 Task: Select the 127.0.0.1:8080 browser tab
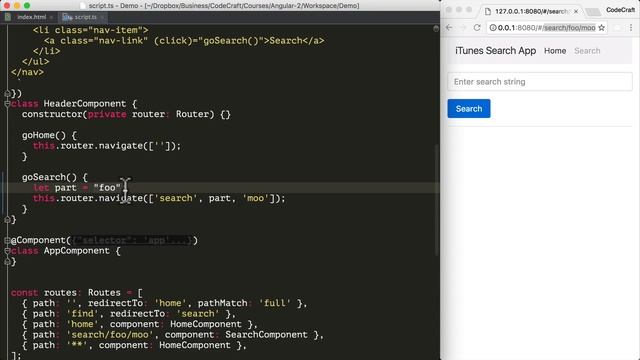(x=531, y=11)
